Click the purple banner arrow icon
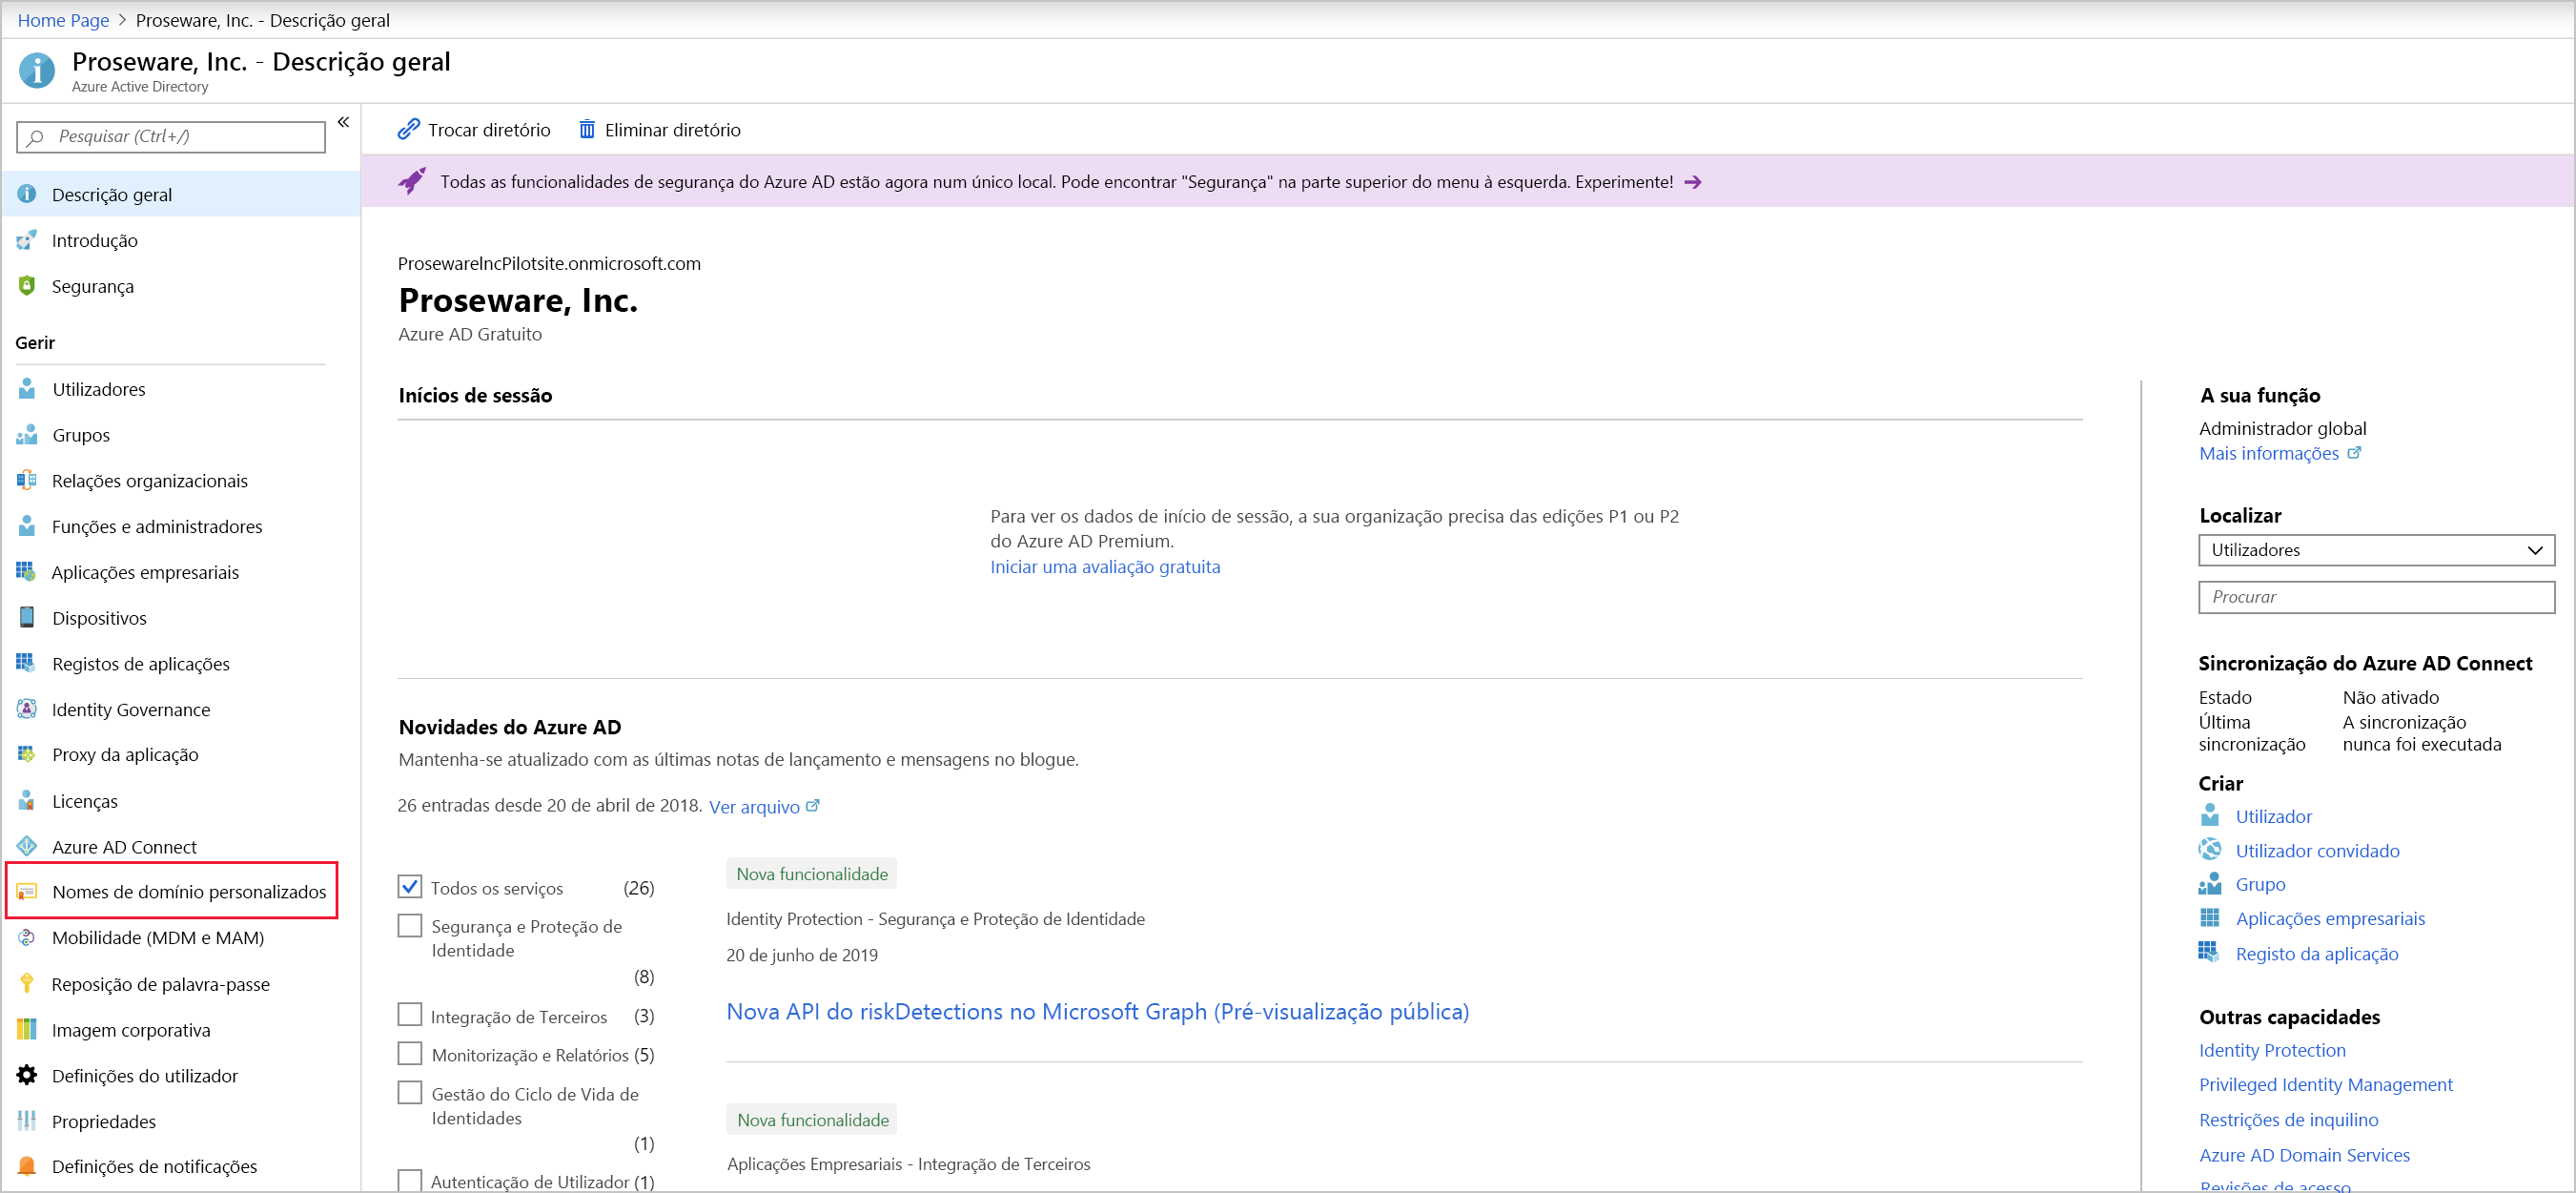The width and height of the screenshot is (2576, 1193). tap(1692, 182)
